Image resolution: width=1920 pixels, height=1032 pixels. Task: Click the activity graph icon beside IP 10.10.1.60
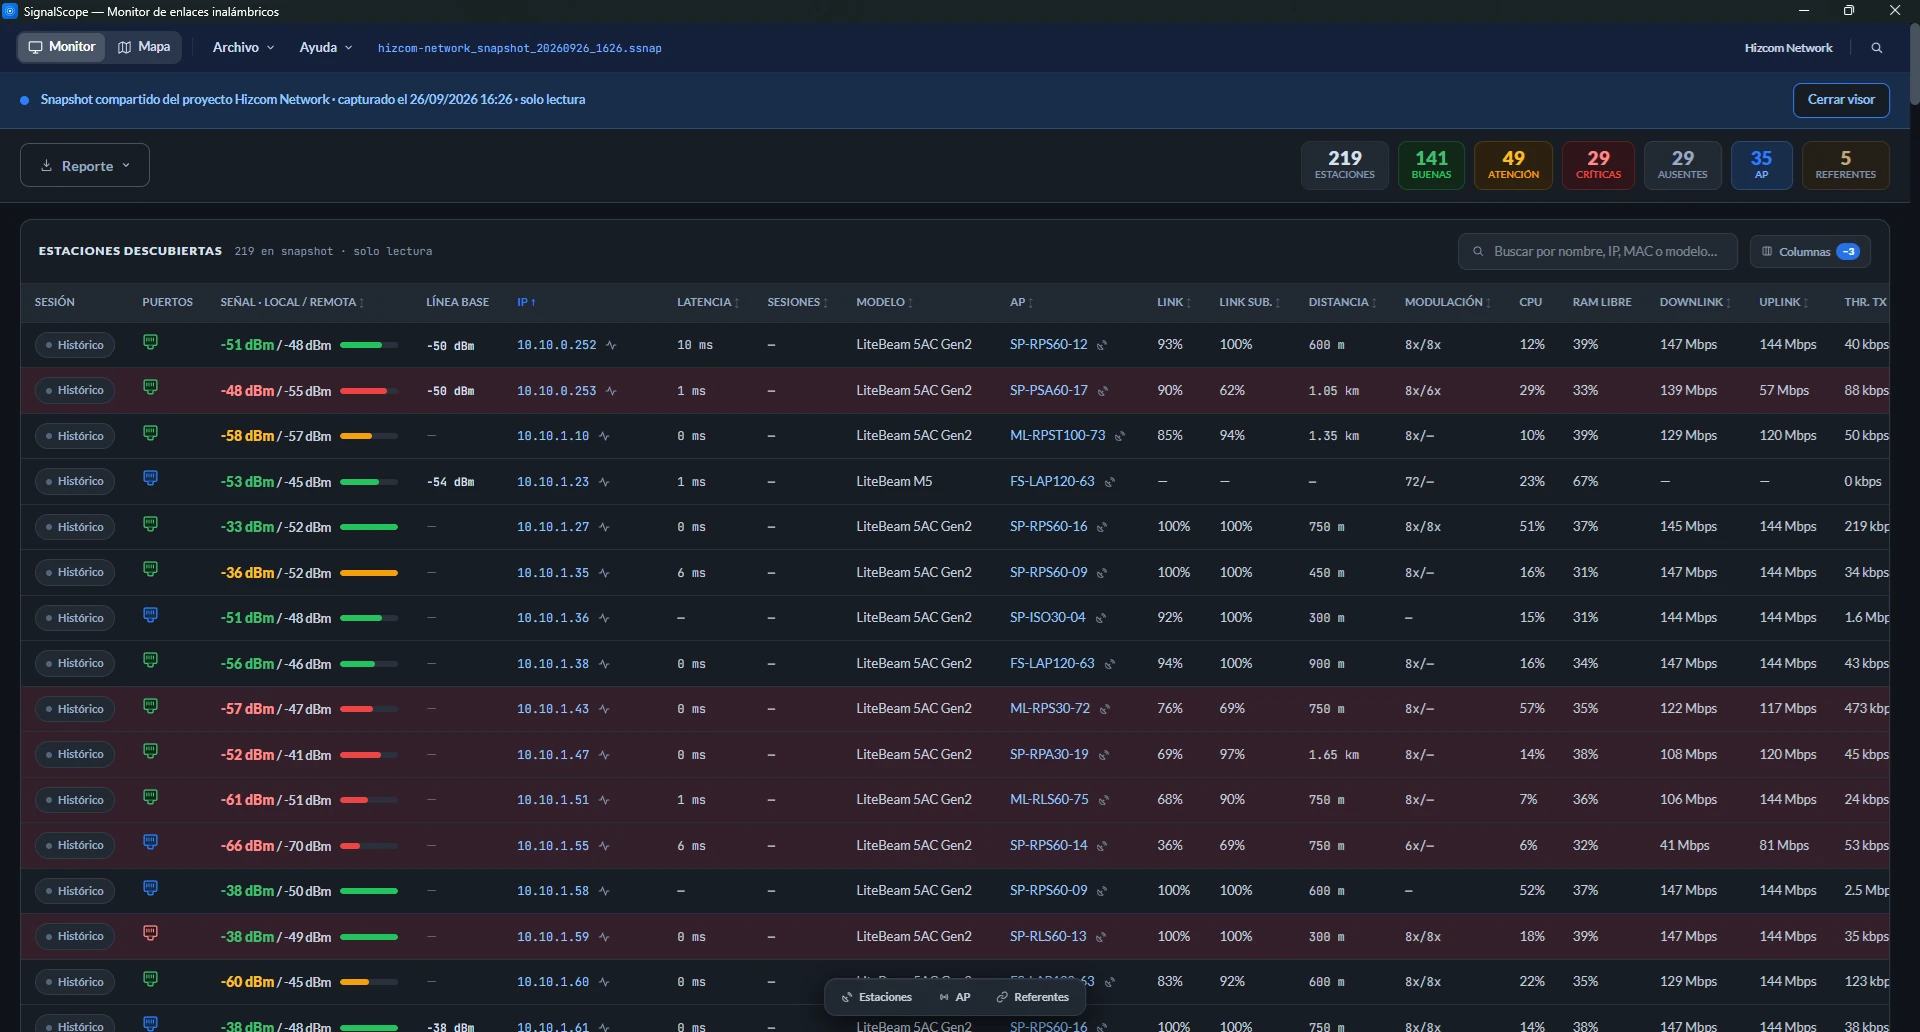tap(604, 983)
